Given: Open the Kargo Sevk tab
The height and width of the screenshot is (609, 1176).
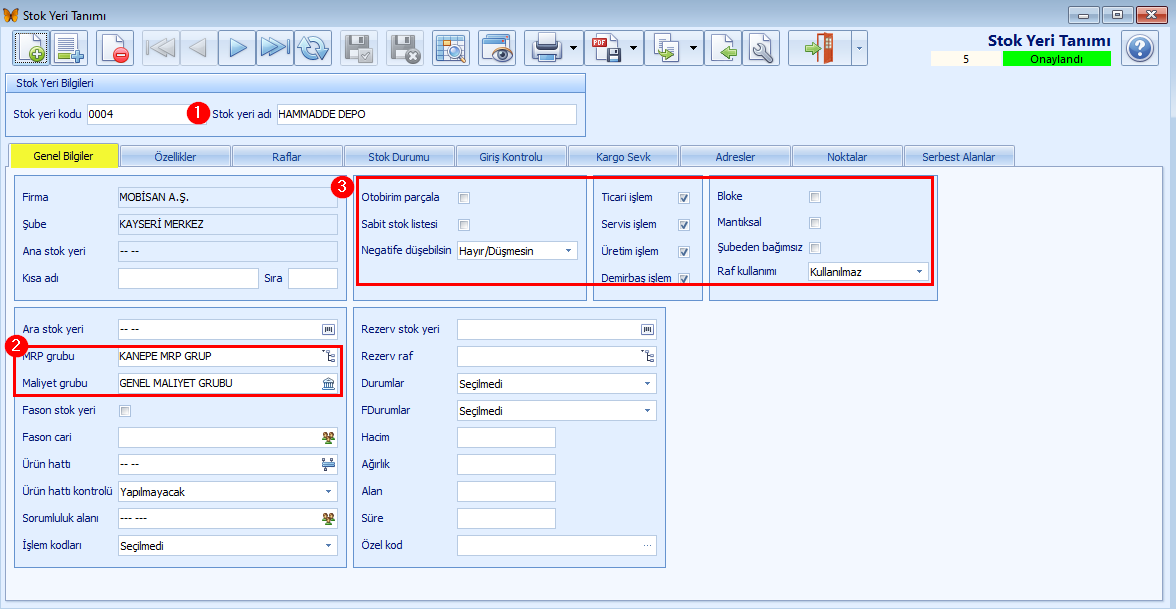Looking at the screenshot, I should [x=624, y=156].
